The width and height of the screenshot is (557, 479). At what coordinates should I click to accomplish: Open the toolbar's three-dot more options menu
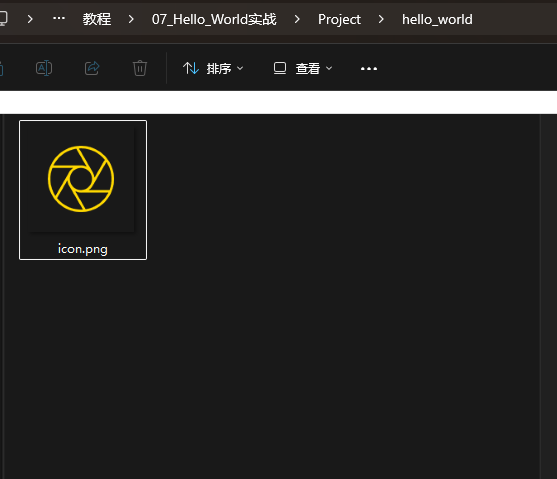[x=369, y=69]
